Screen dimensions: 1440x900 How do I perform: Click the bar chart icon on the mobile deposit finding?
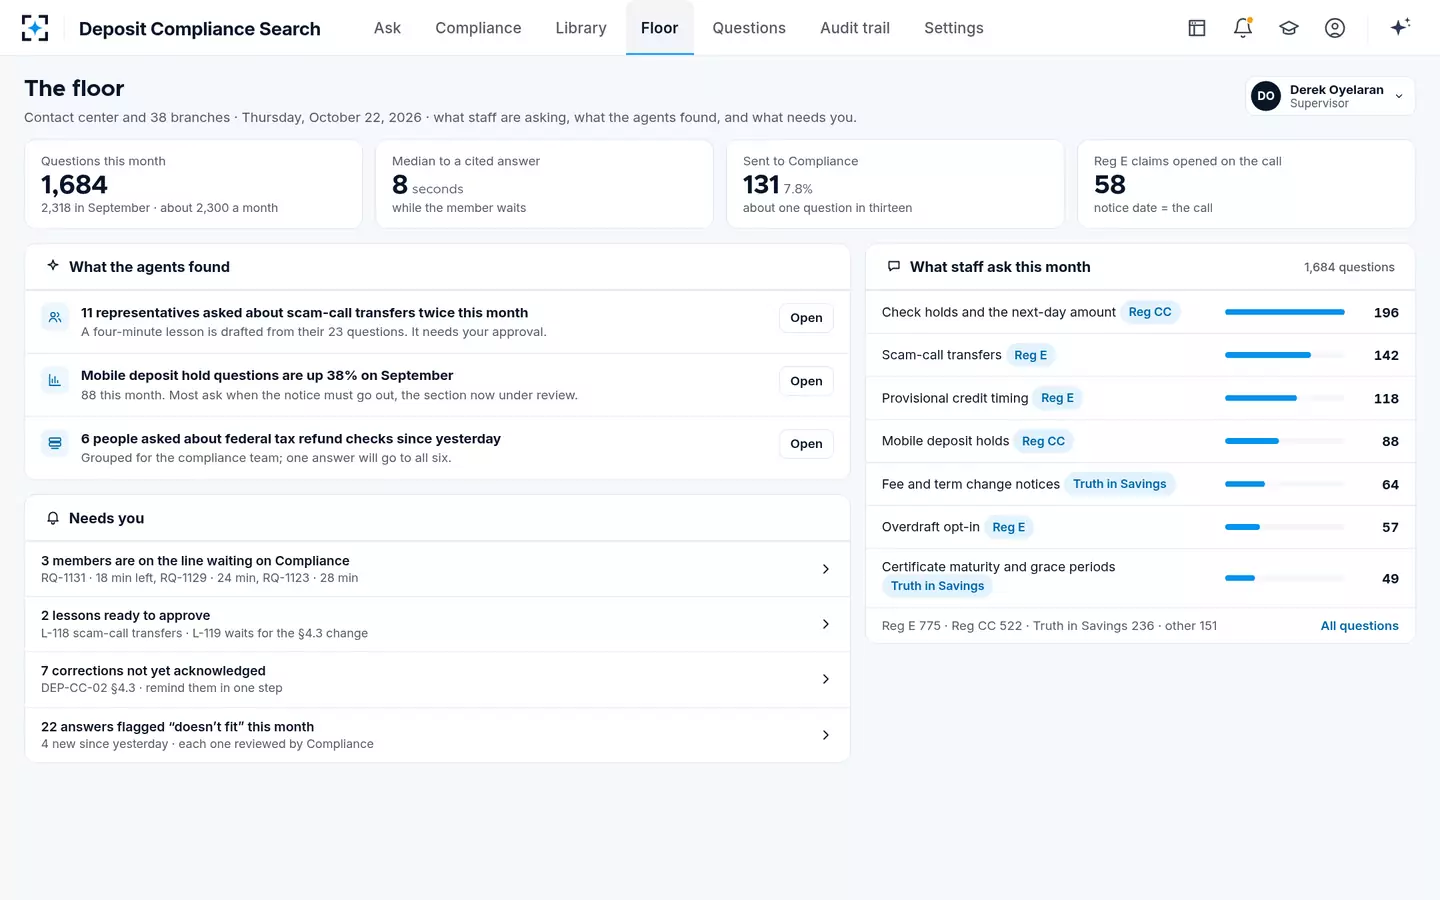pyautogui.click(x=55, y=380)
